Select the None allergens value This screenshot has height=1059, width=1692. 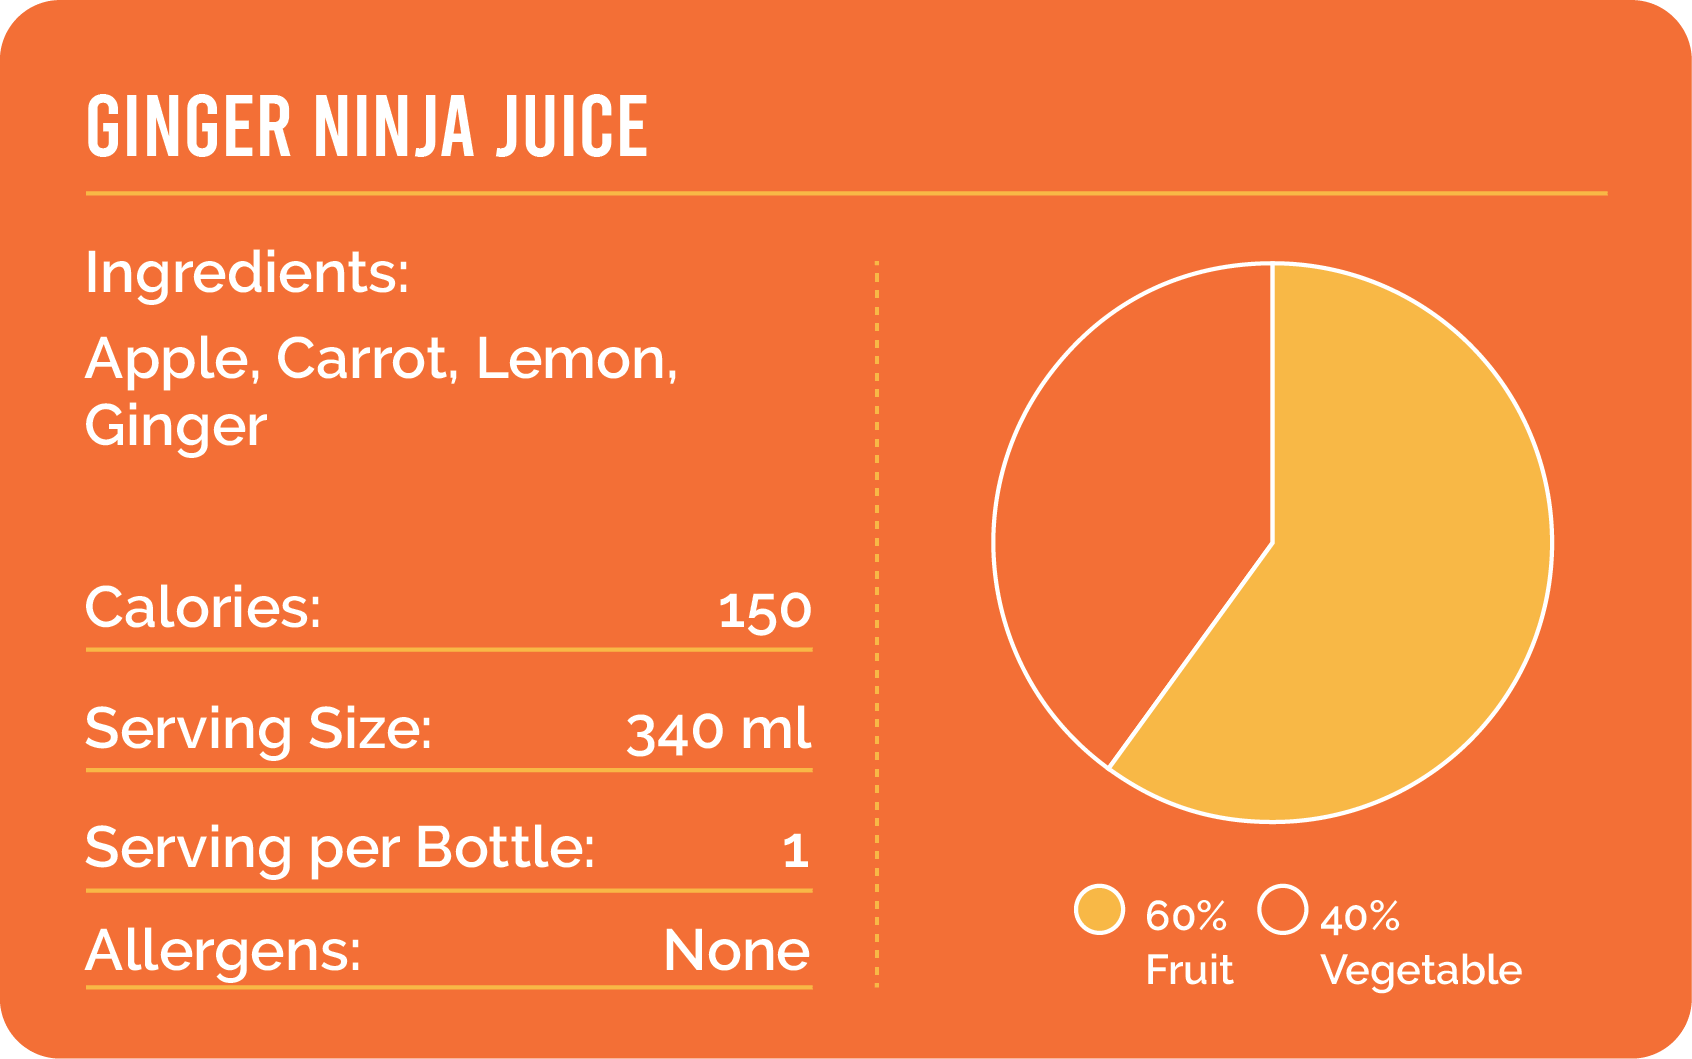tap(737, 951)
